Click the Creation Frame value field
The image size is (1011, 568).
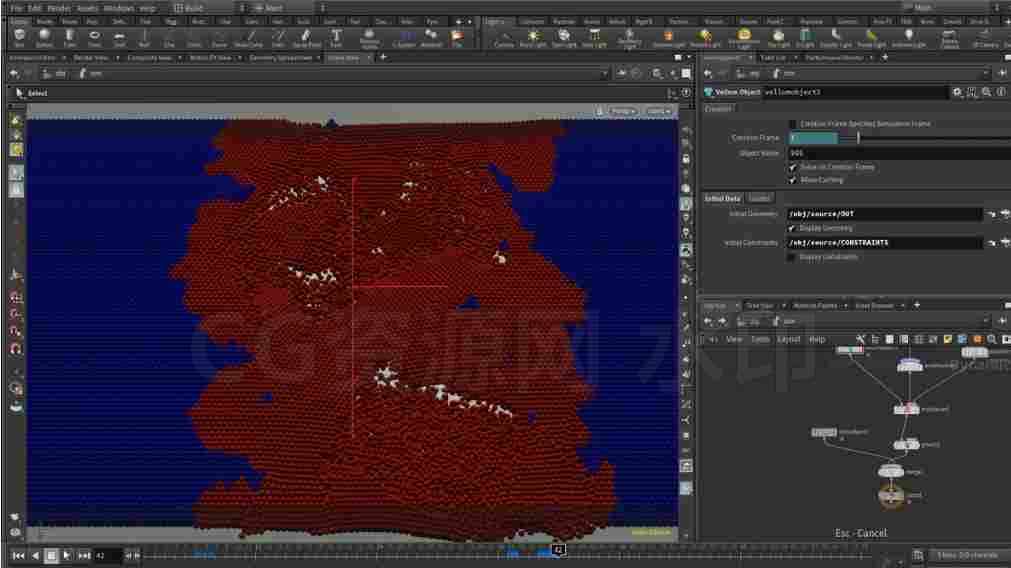[x=813, y=138]
